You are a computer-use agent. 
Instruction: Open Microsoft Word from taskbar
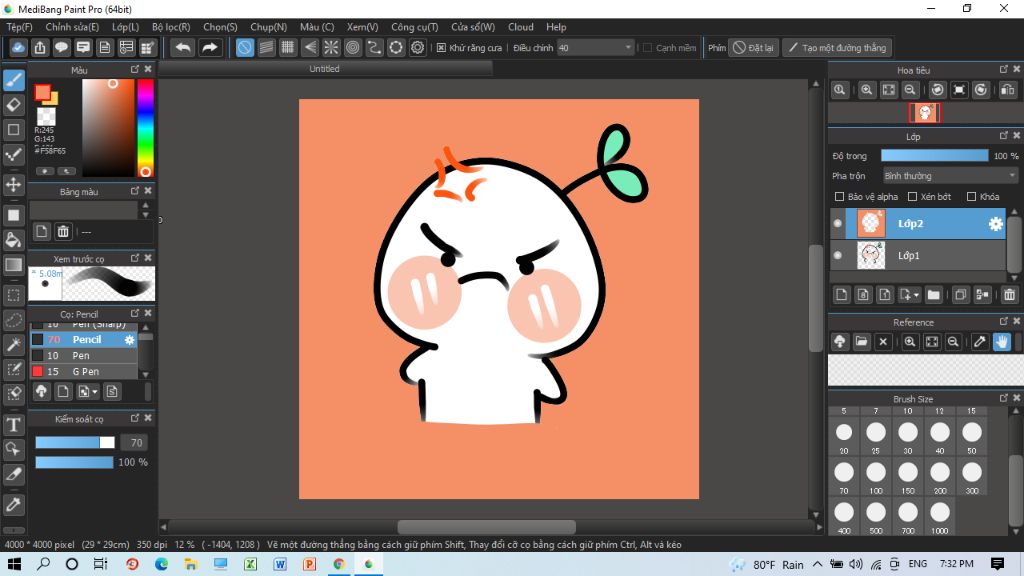coord(280,564)
